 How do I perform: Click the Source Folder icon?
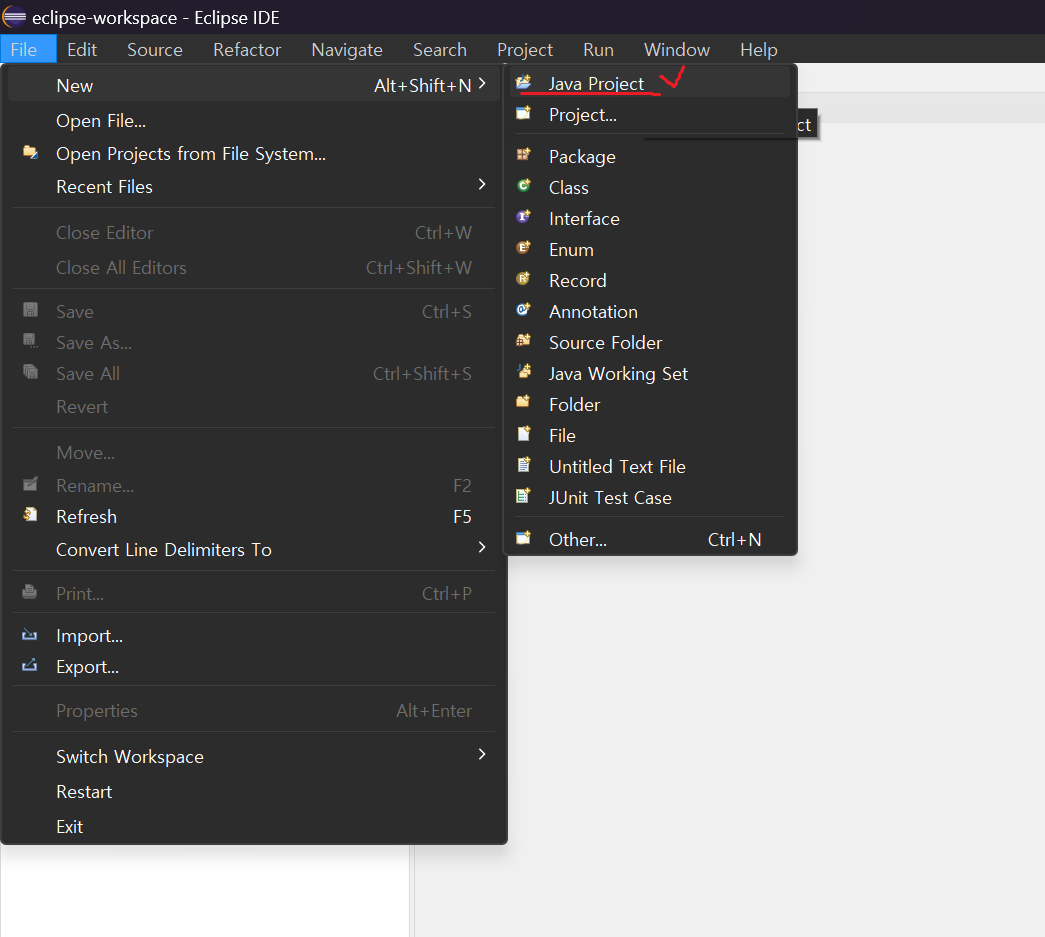(524, 341)
